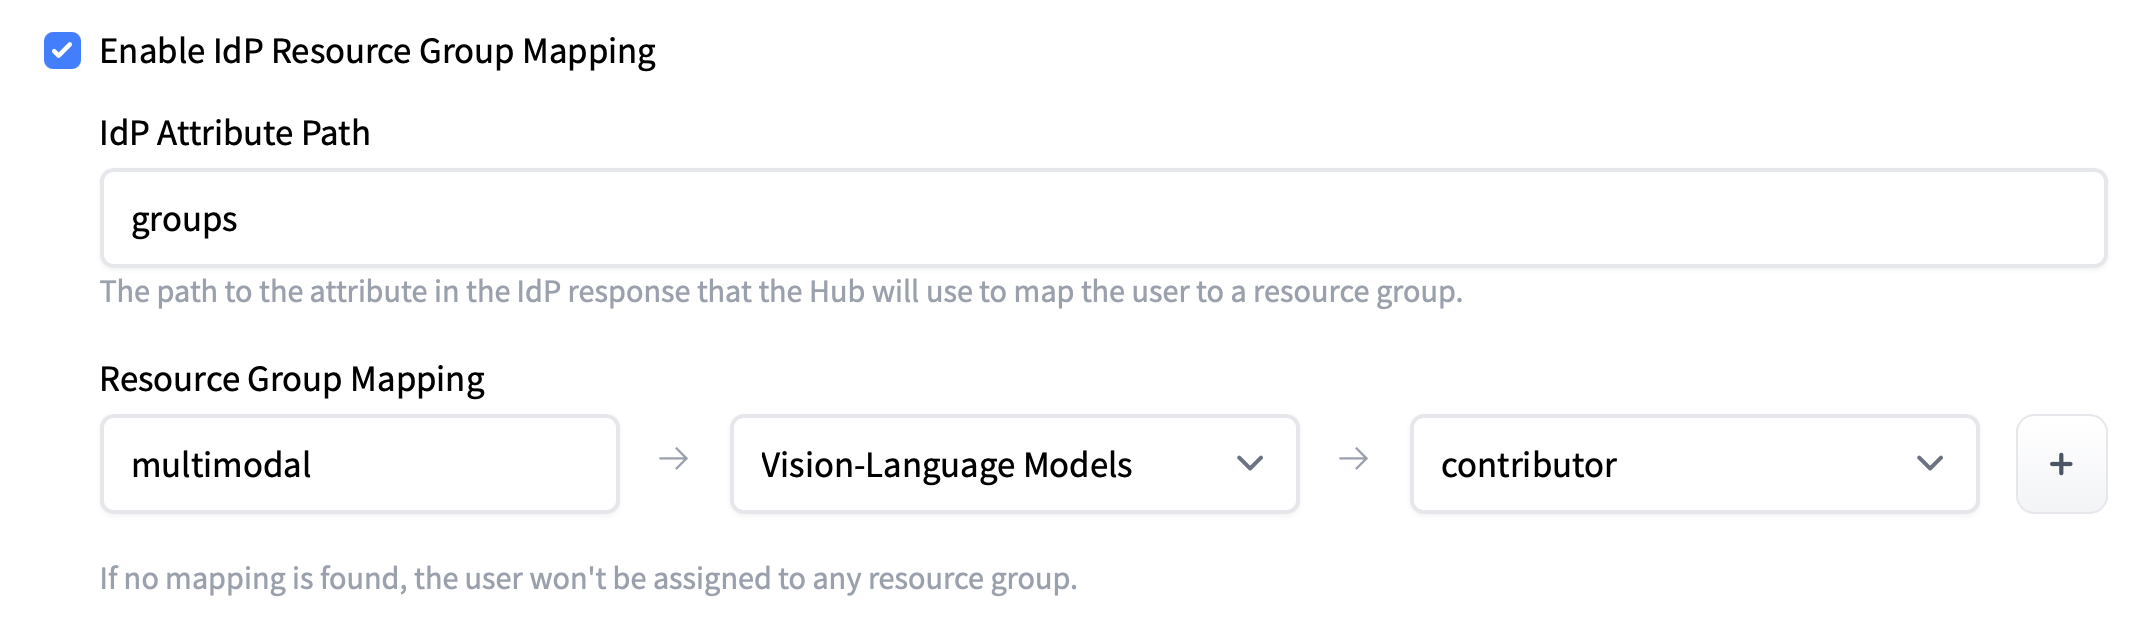Click the blue checkmark icon
Viewport: 2140px width, 624px height.
pos(62,51)
